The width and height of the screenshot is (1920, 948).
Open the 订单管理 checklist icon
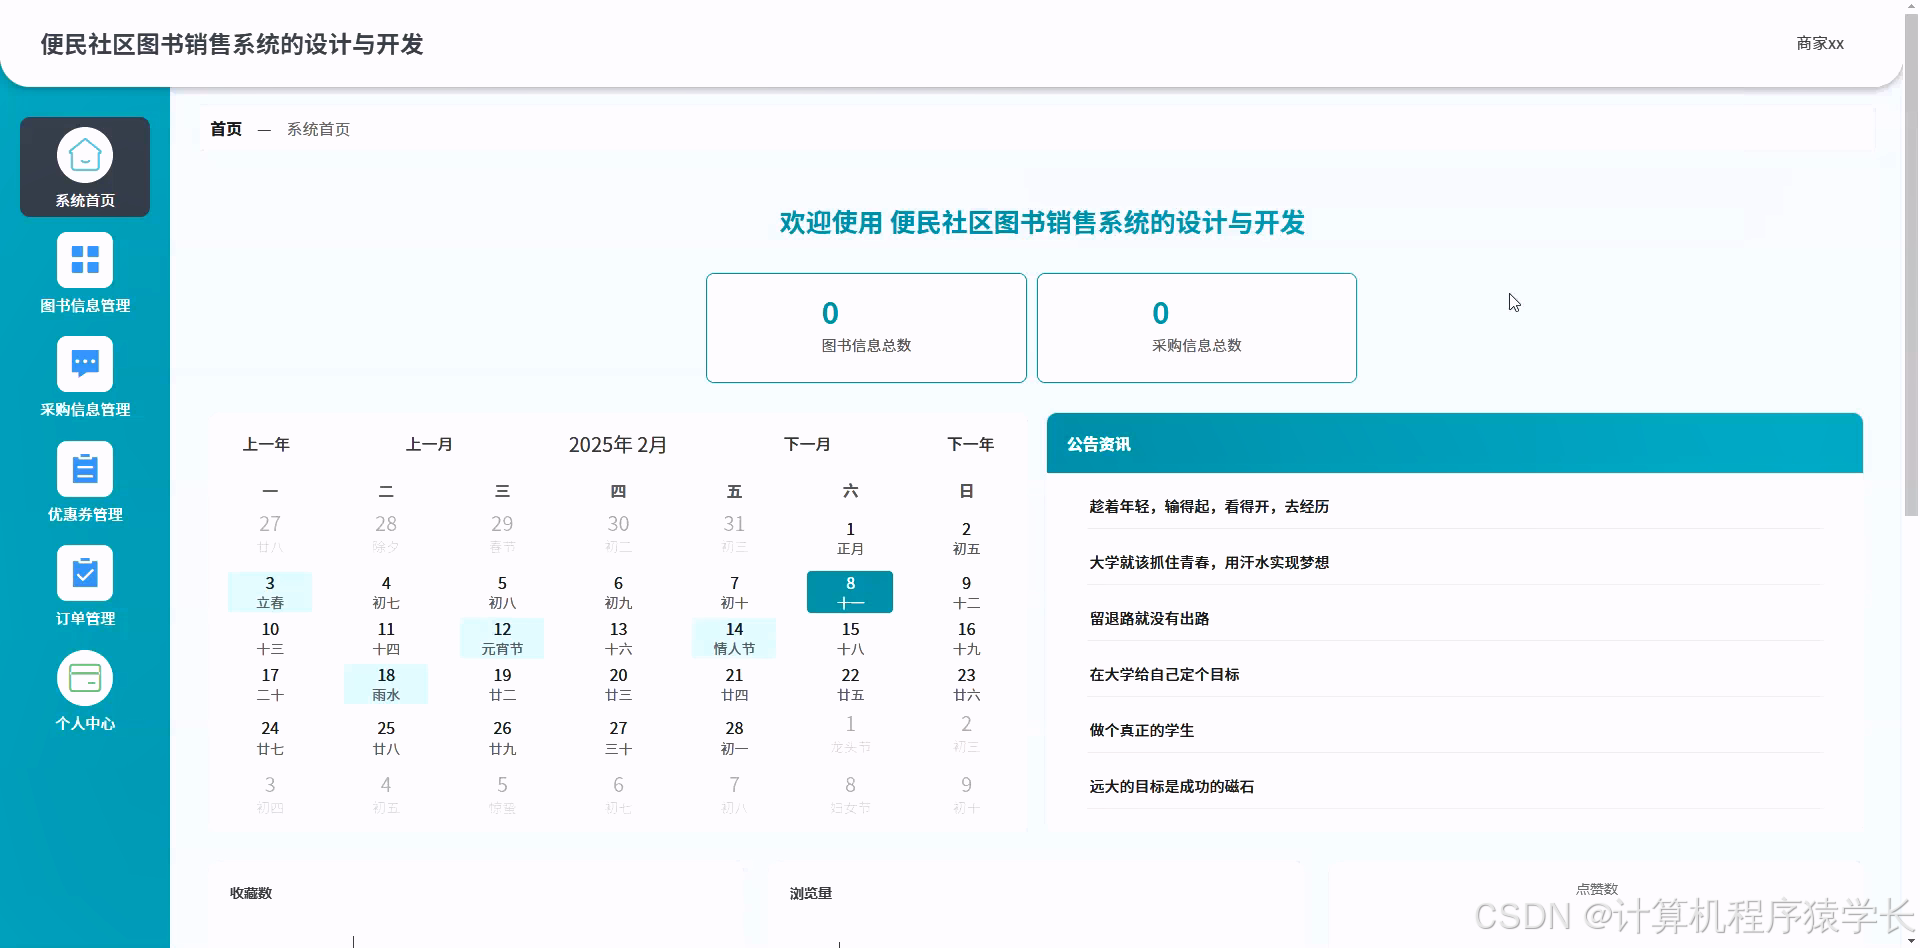(85, 573)
